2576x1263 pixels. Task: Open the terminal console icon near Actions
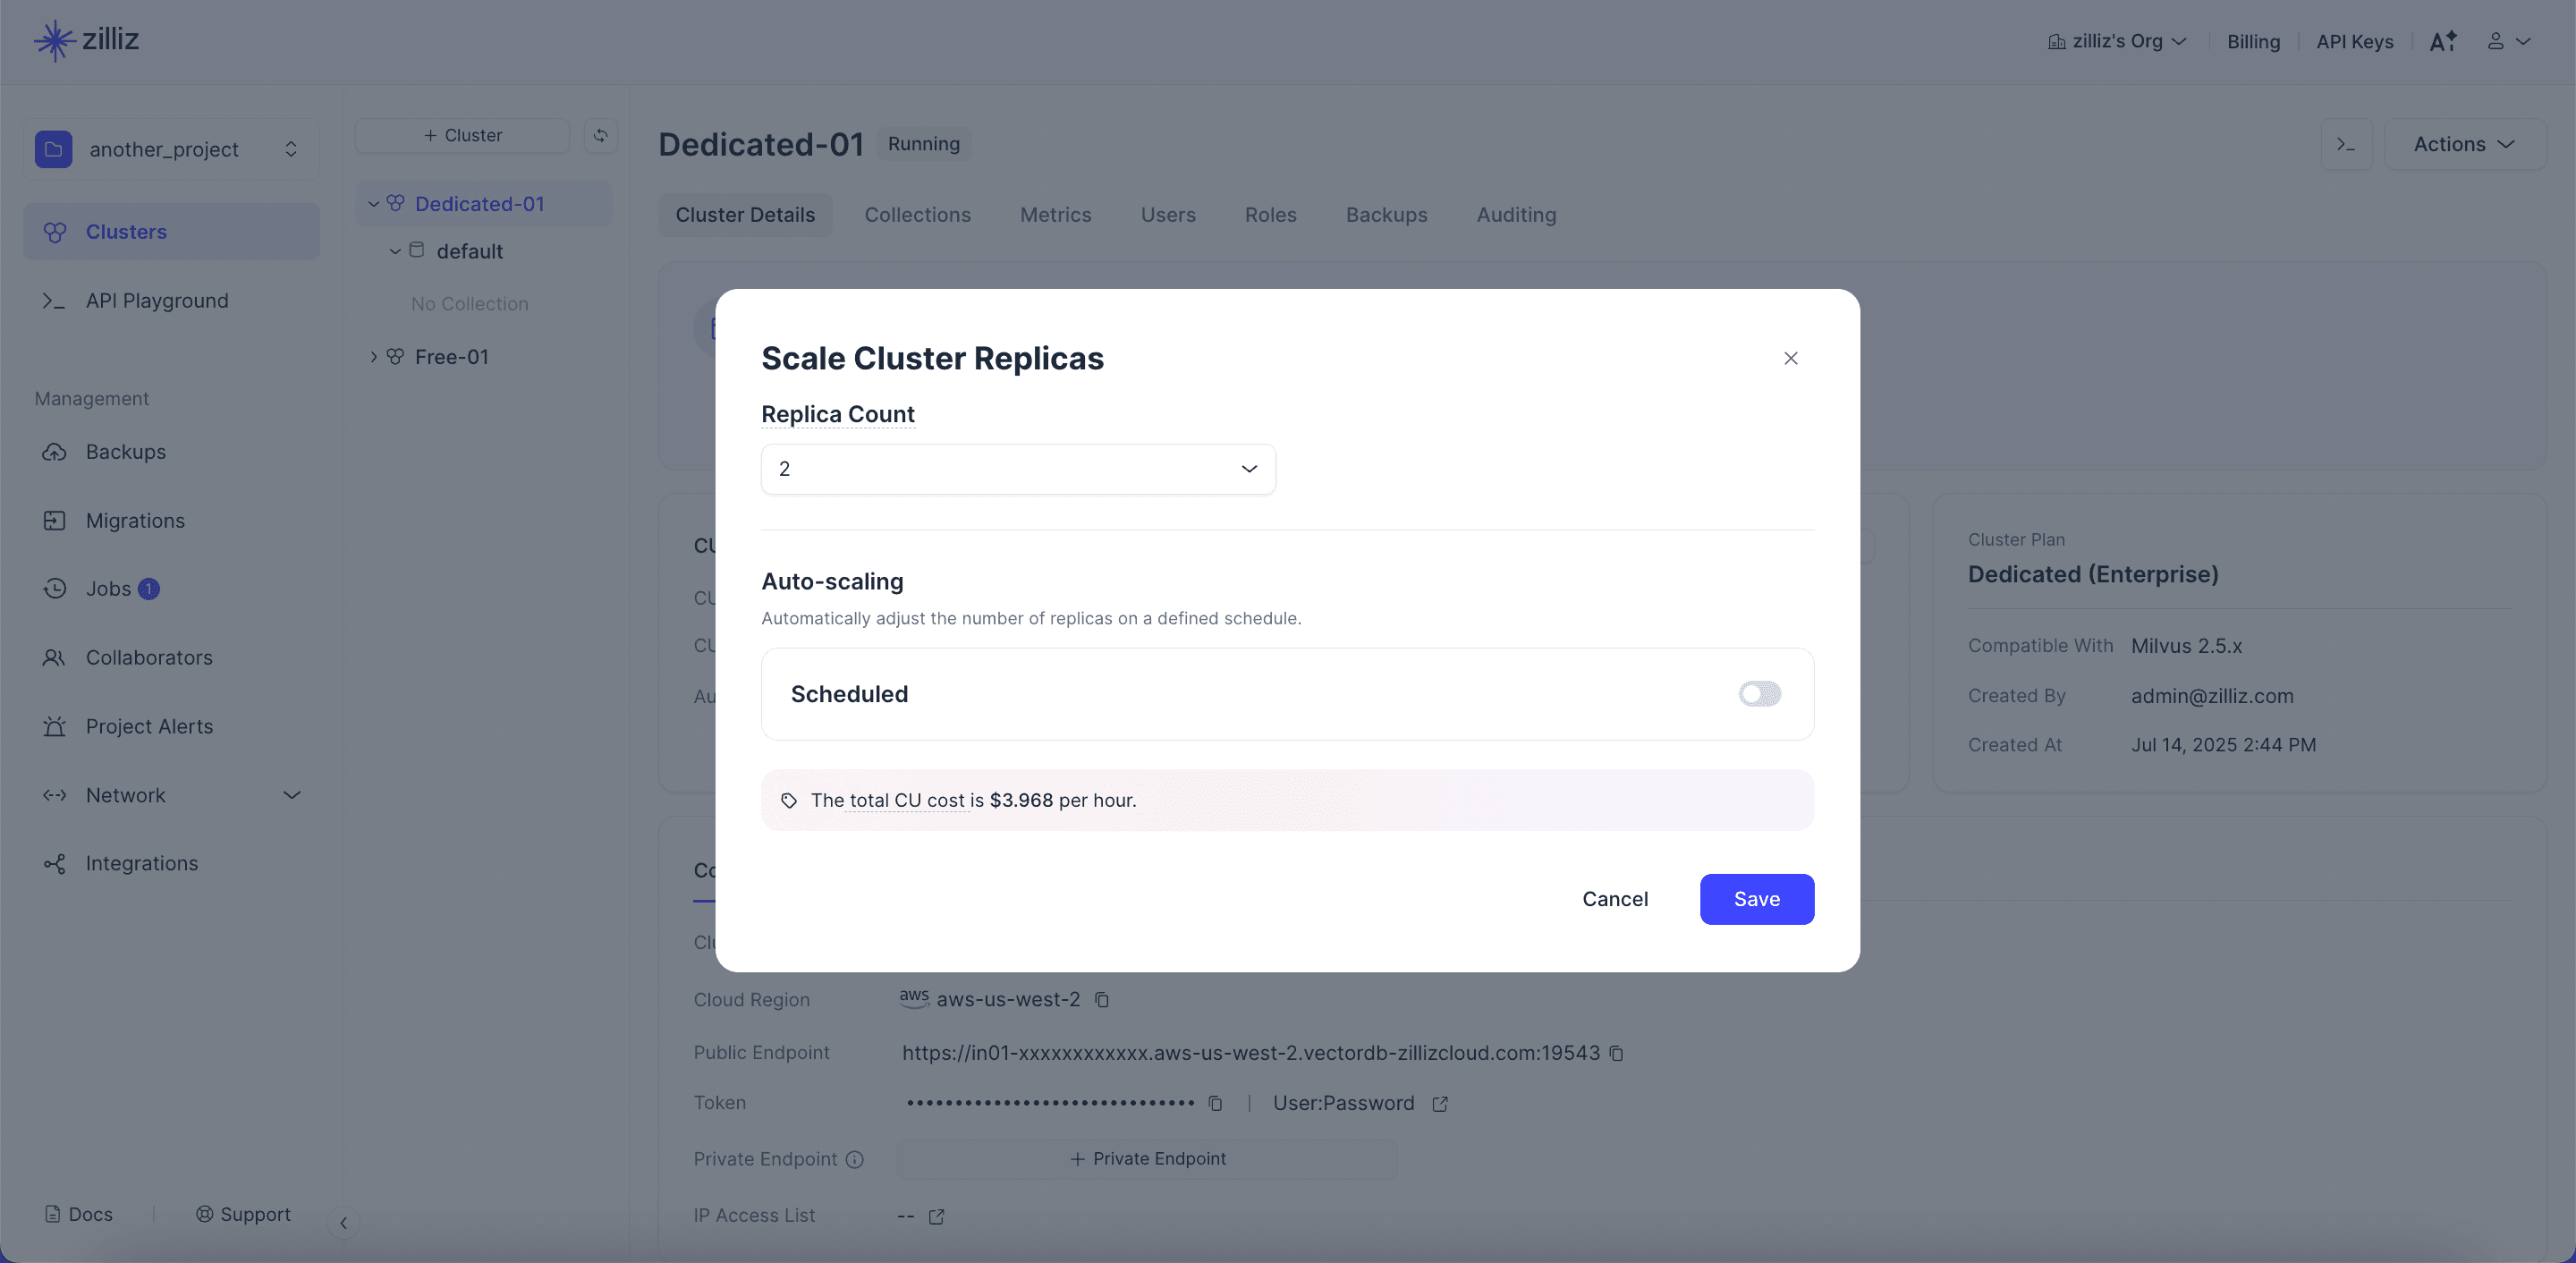pyautogui.click(x=2346, y=144)
